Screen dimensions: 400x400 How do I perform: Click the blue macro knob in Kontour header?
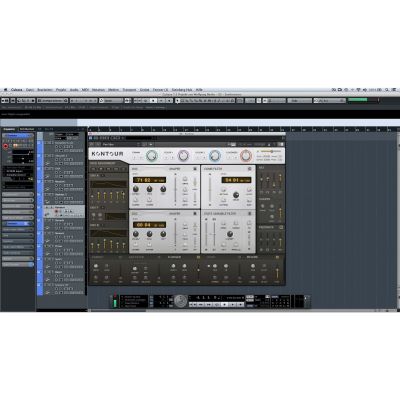click(x=215, y=156)
